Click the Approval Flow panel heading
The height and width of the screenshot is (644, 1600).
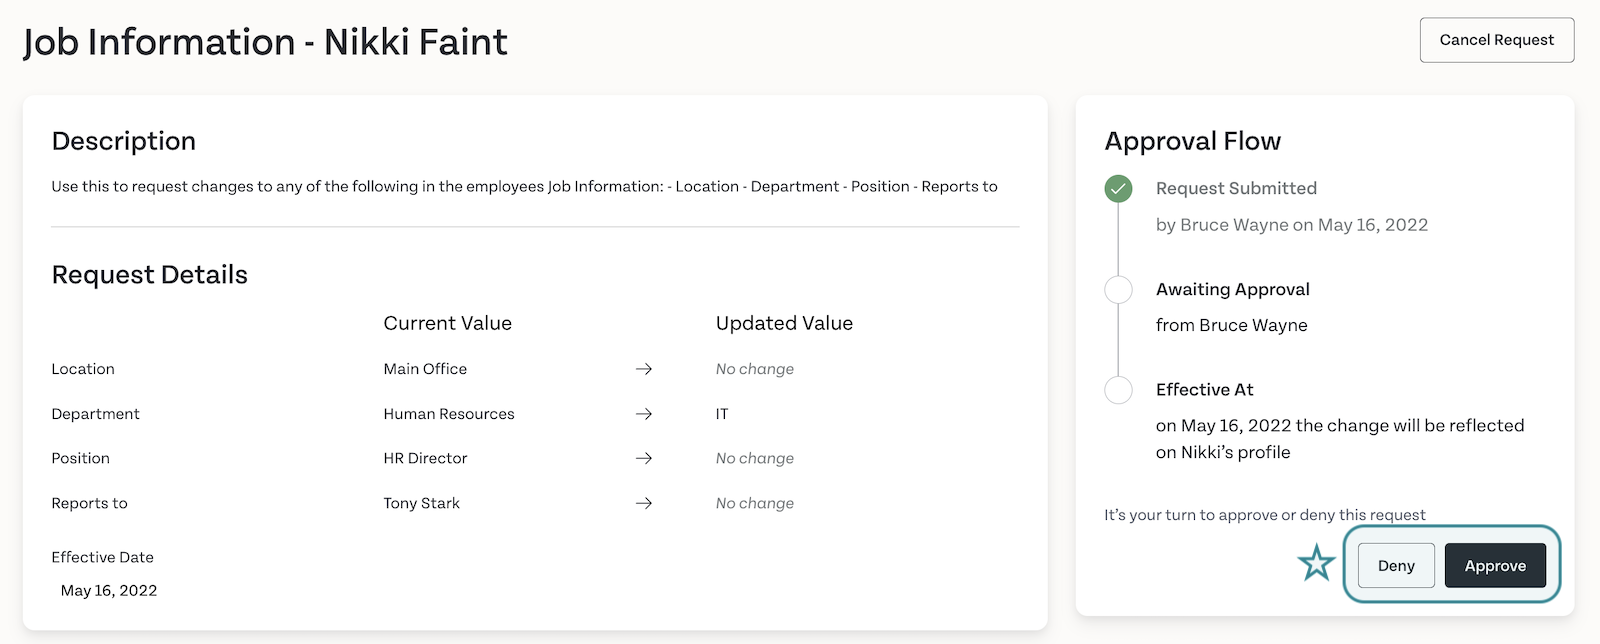(1192, 141)
